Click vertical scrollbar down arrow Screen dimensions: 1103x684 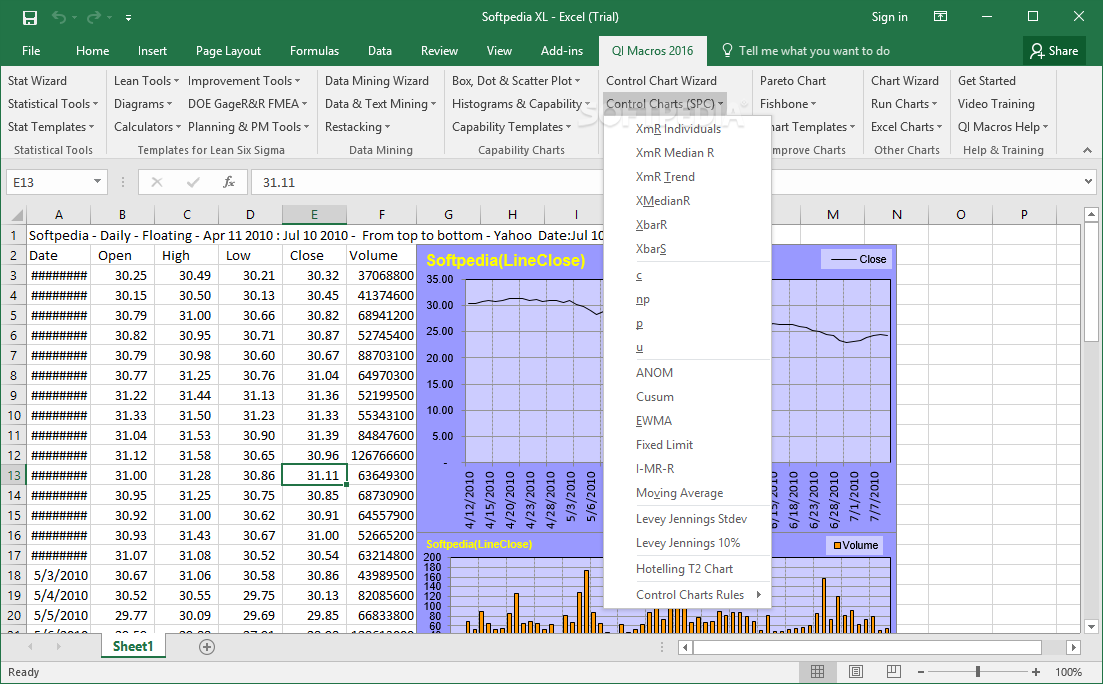(1091, 626)
